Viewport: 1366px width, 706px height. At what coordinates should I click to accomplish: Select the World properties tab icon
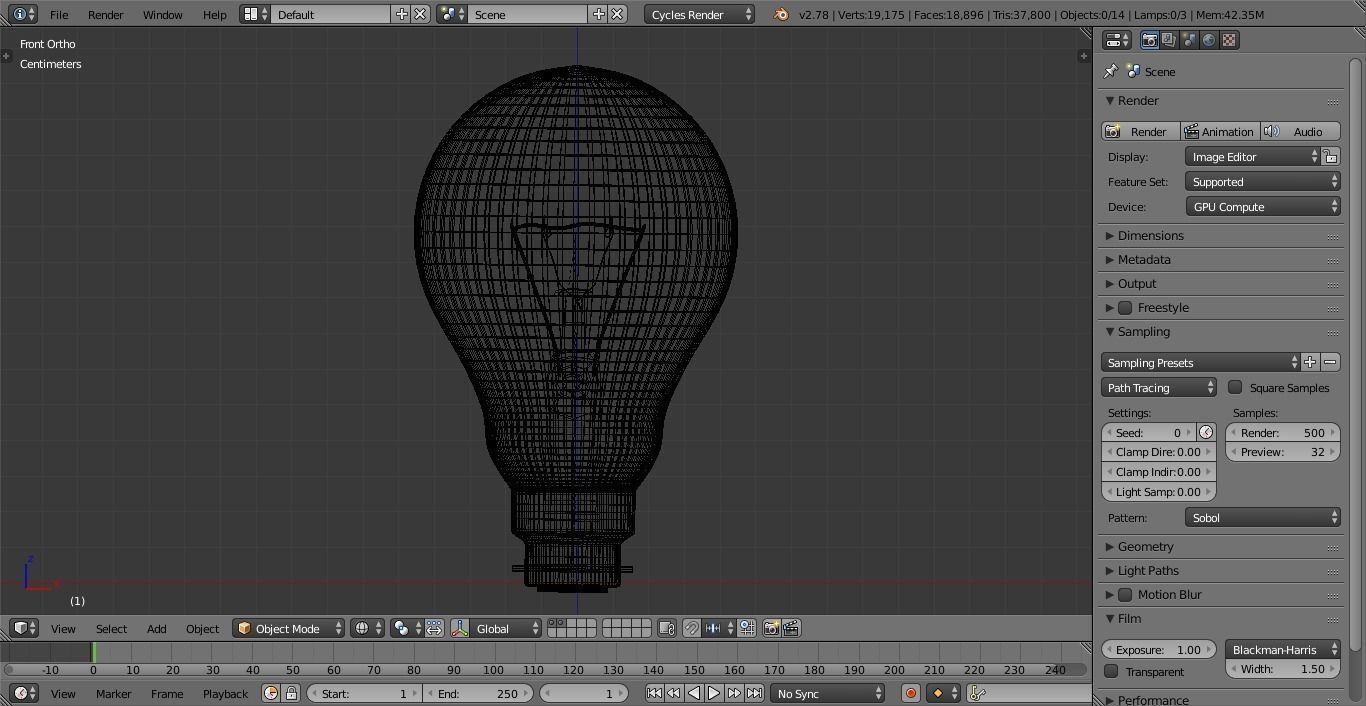click(x=1209, y=40)
